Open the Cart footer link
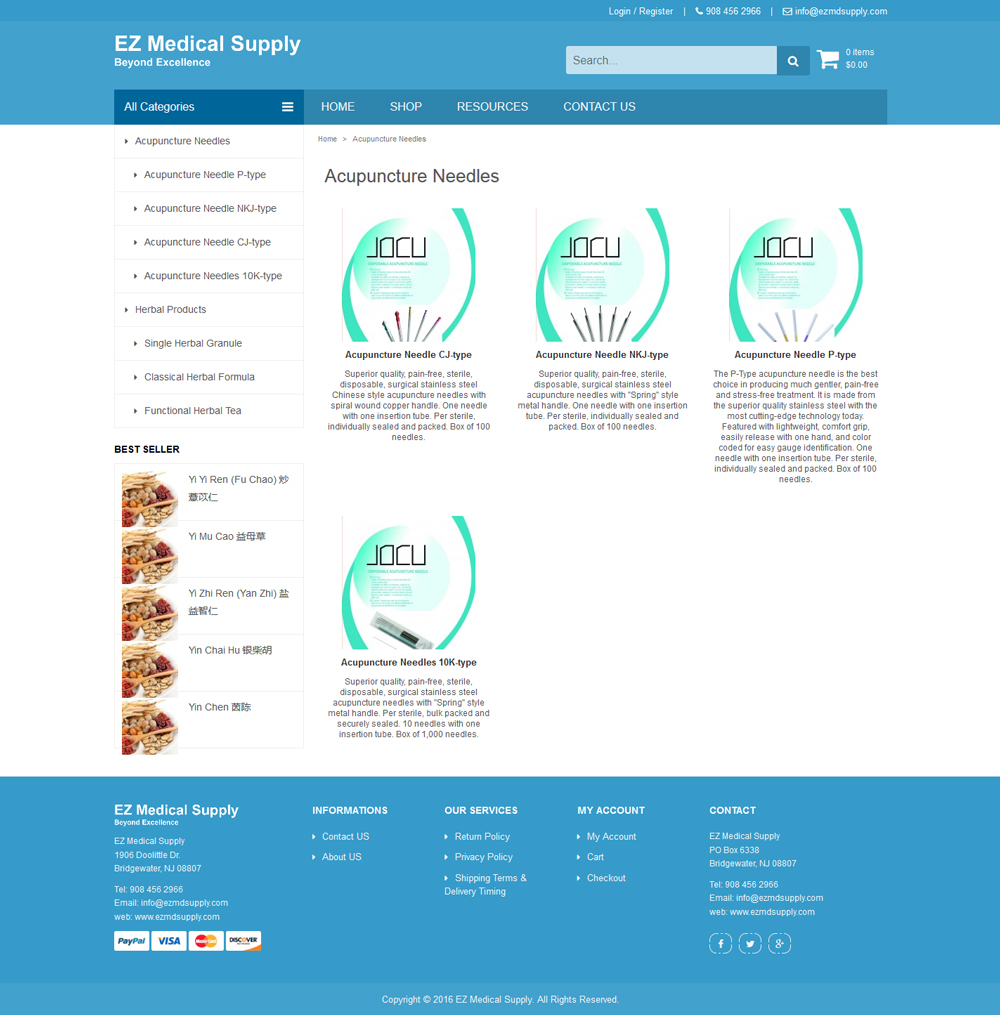Screen dimensions: 1000x1015 (x=595, y=856)
